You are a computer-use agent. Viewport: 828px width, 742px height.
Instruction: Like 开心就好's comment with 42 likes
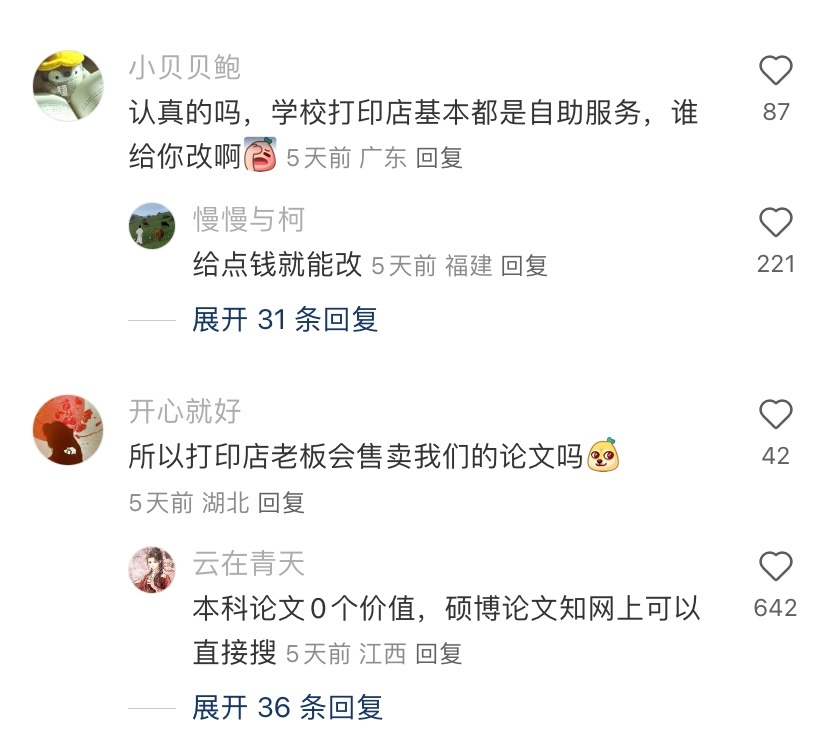775,414
